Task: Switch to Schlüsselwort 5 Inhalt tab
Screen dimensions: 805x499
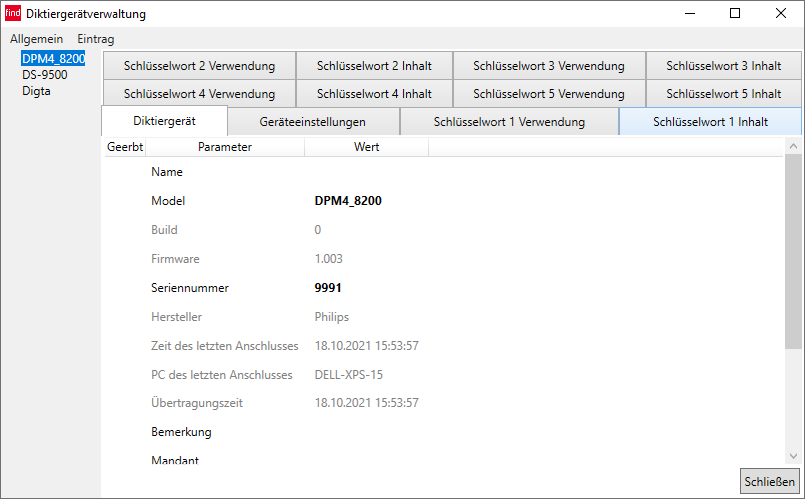Action: [x=723, y=94]
